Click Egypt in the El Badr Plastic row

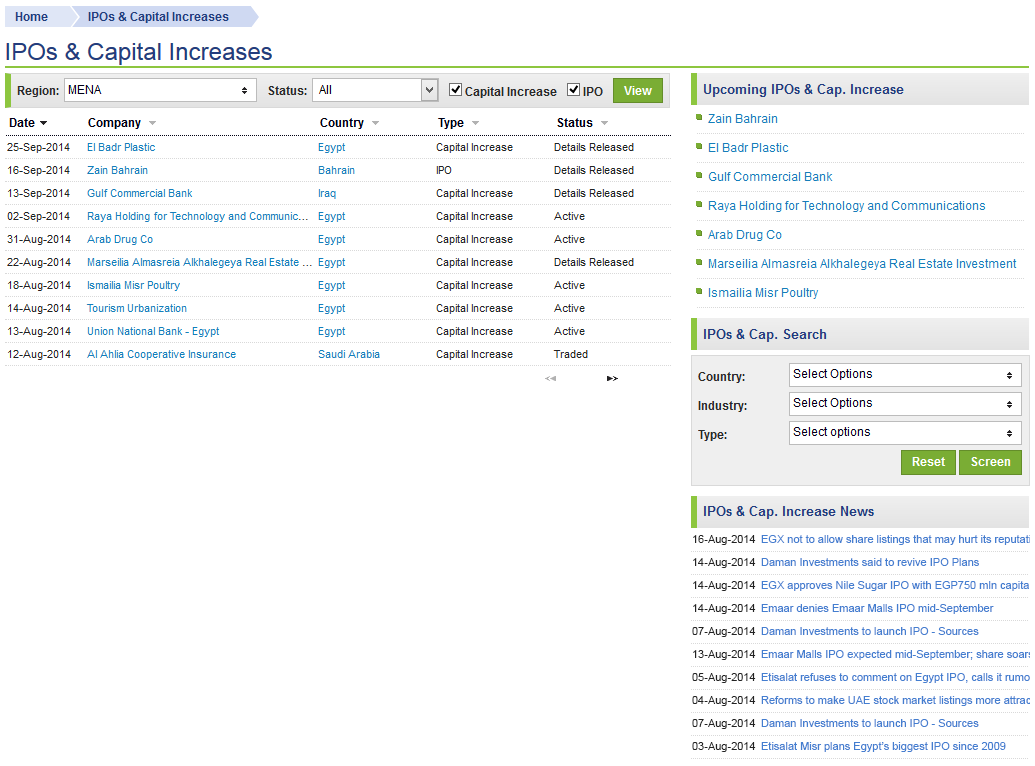pos(331,147)
